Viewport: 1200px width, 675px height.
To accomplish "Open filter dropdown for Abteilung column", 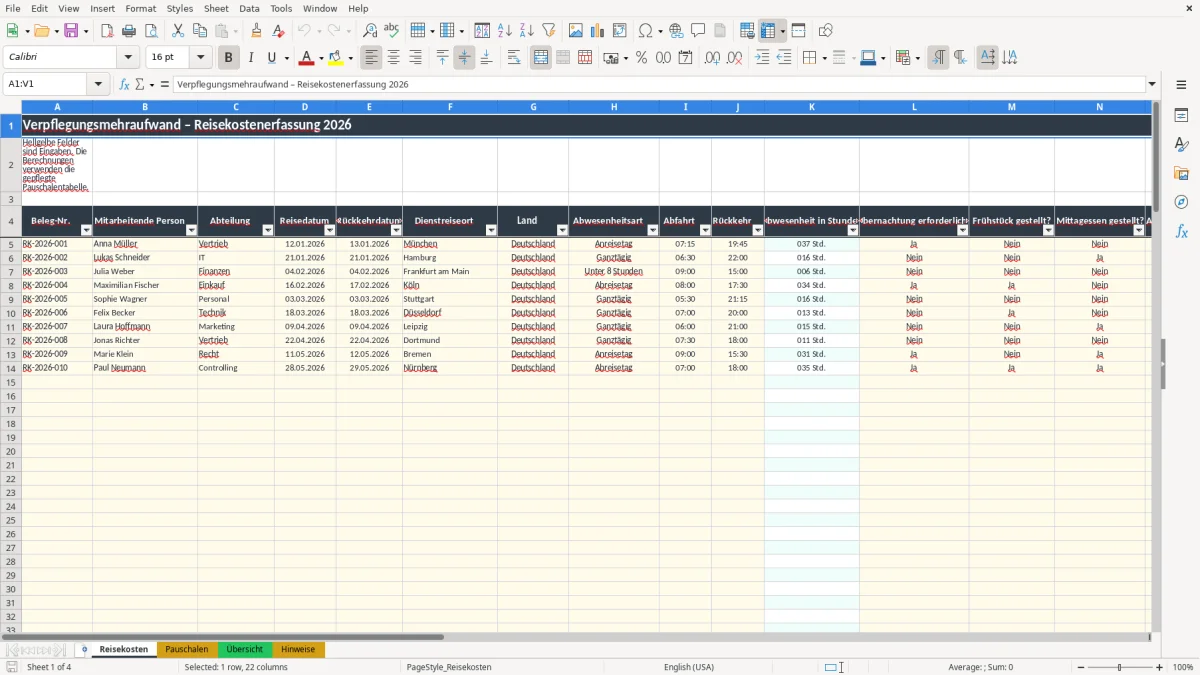I will [x=267, y=230].
